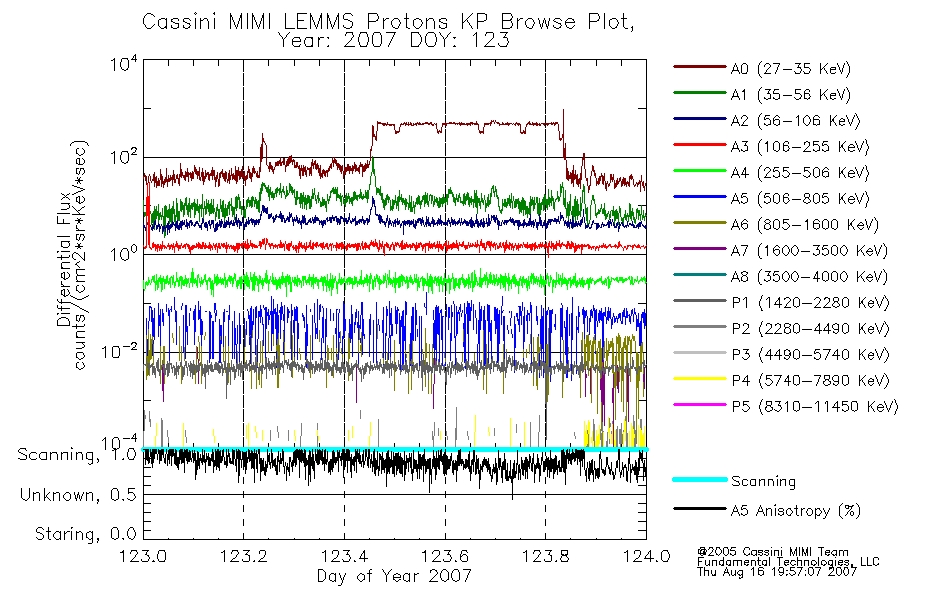Click the P1 (1420-2280 KeV) legend label

pos(810,302)
